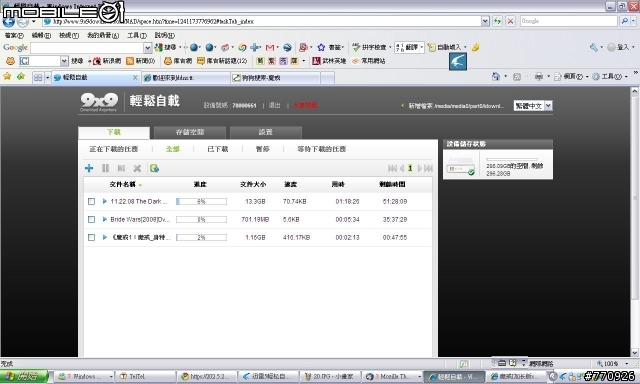
Task: Click play arrow on third download row
Action: (104, 237)
